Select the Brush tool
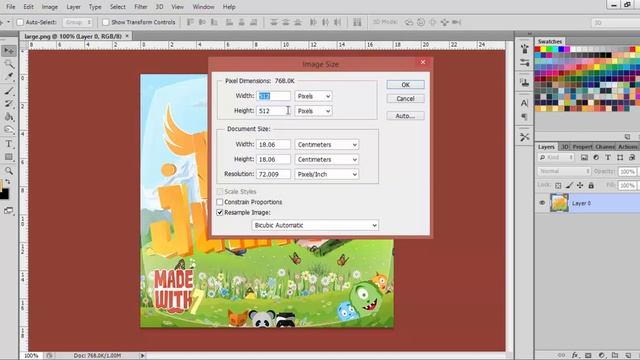640x360 pixels. (x=9, y=91)
